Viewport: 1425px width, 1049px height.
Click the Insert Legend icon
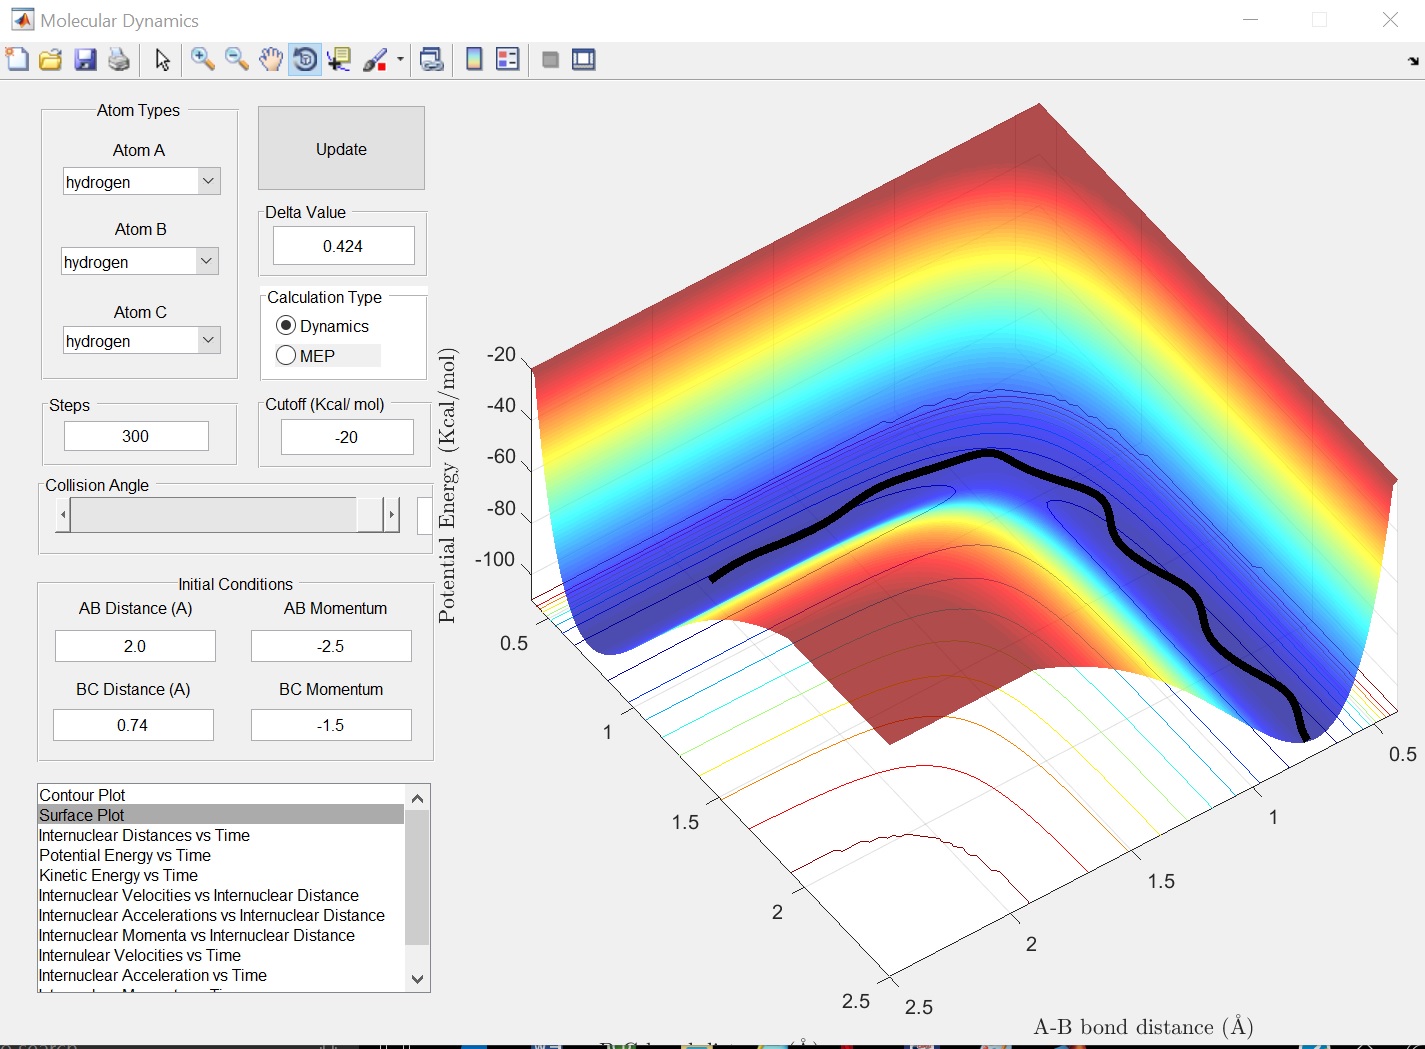point(508,60)
